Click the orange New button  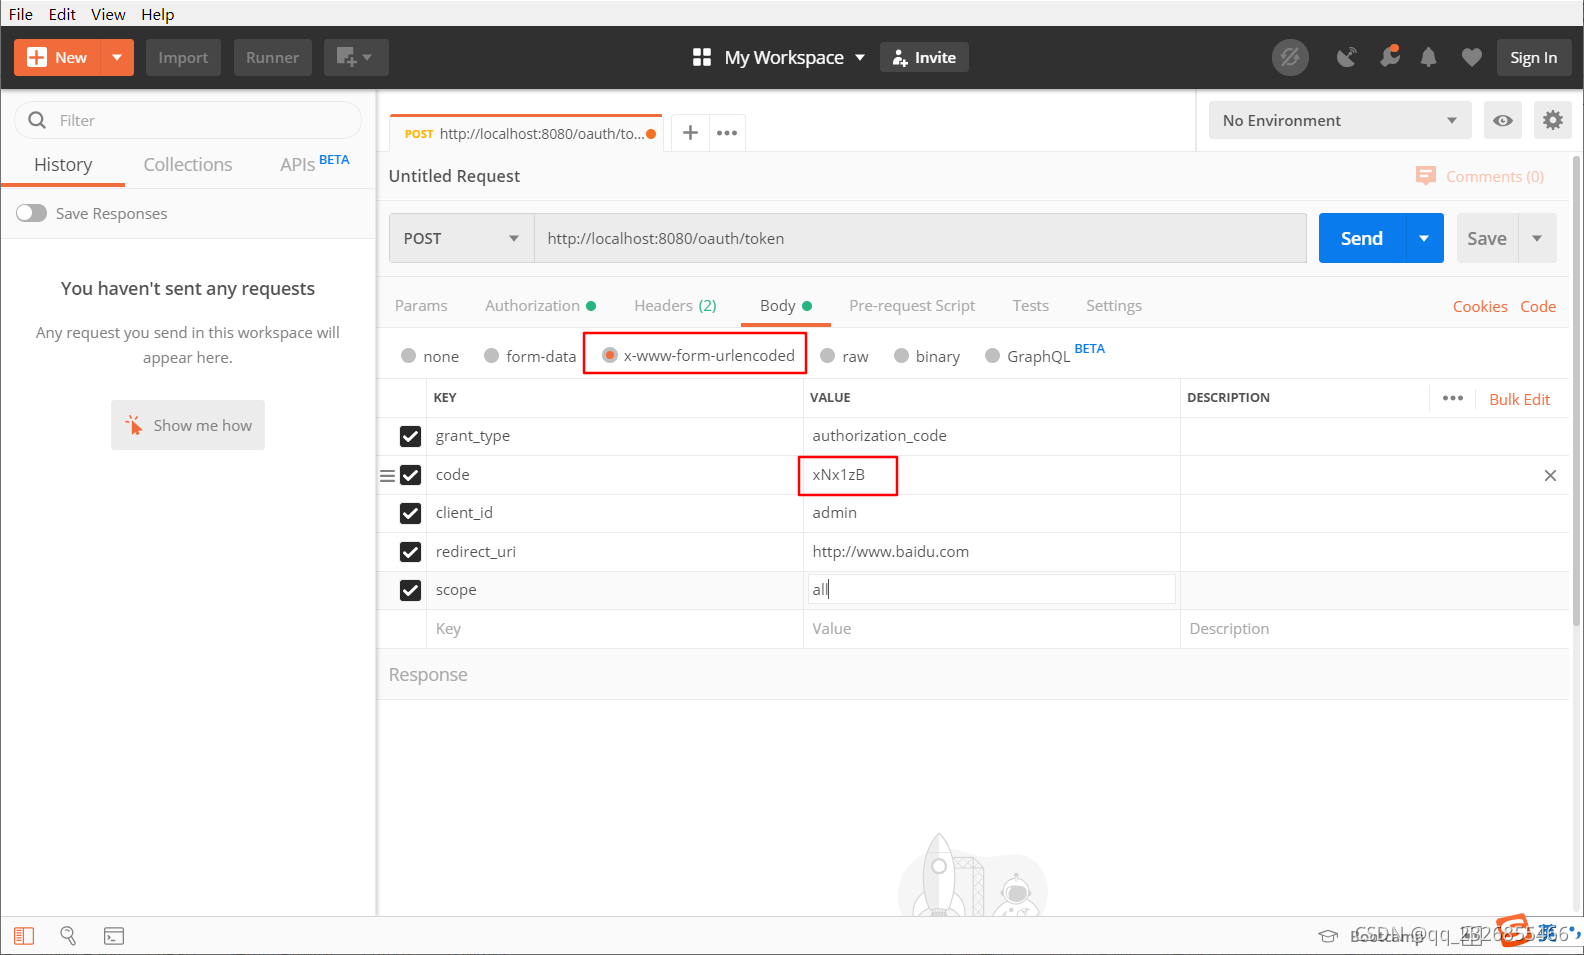[x=58, y=58]
